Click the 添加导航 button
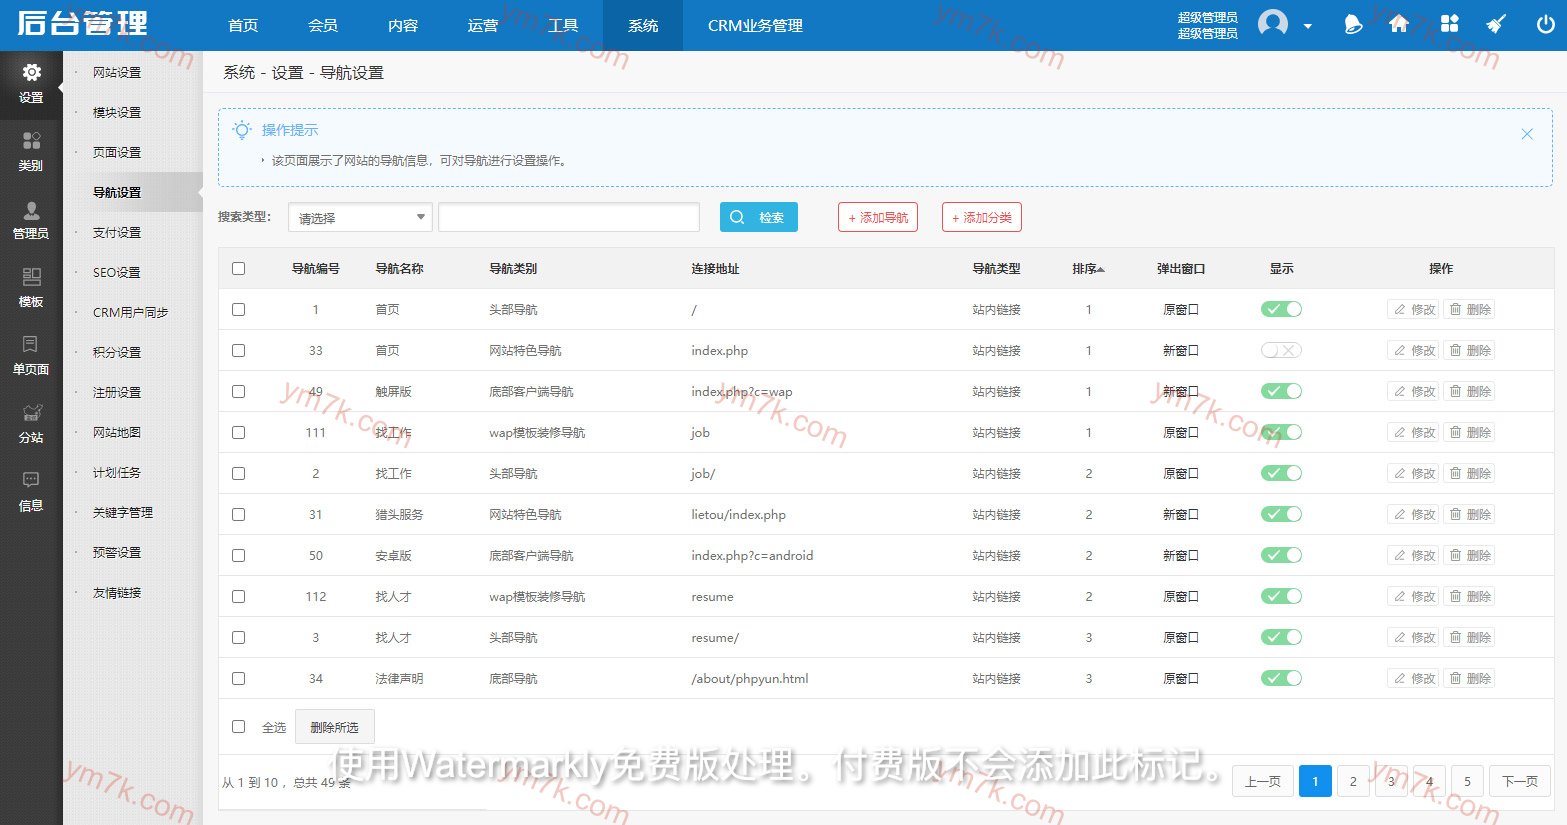 pos(877,217)
